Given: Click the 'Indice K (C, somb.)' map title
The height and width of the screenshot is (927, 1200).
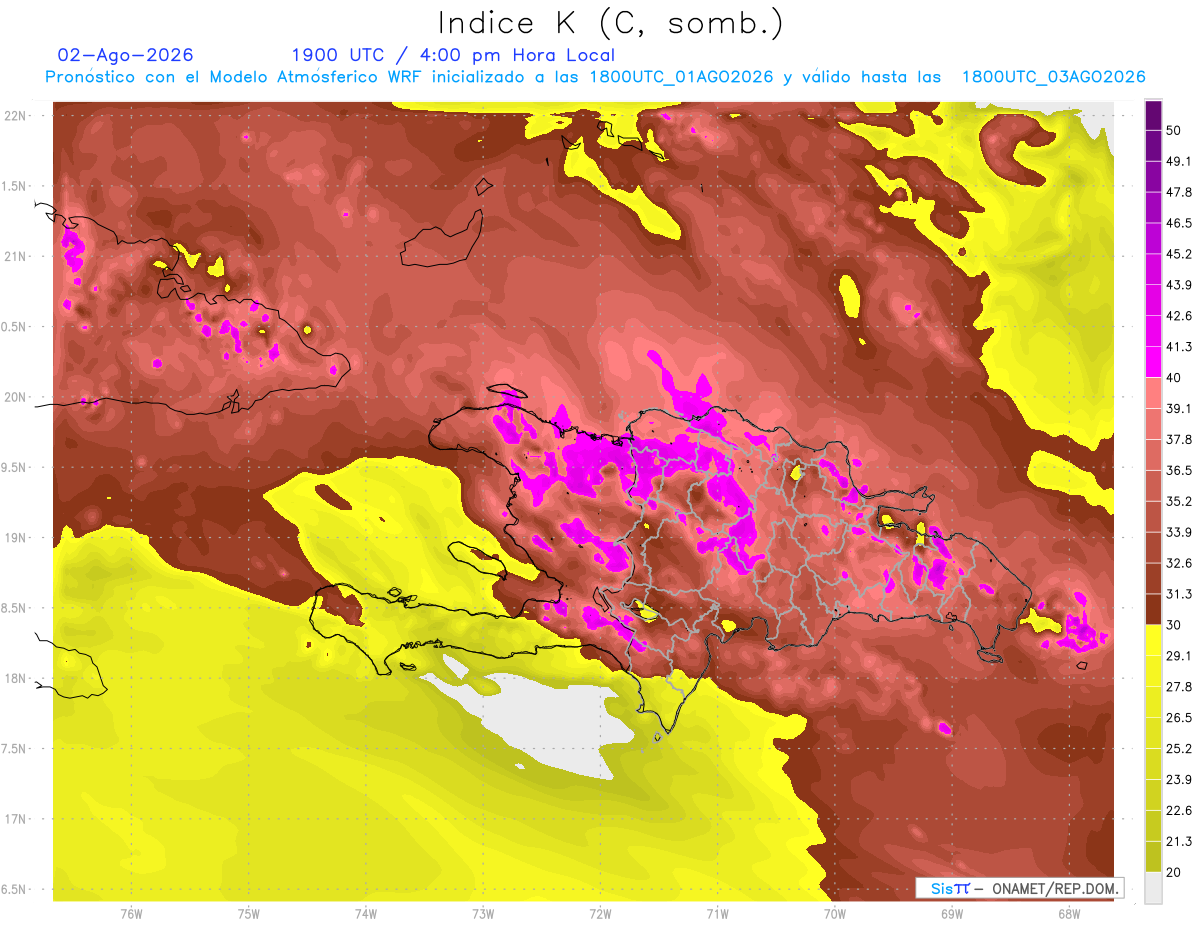Looking at the screenshot, I should (610, 23).
